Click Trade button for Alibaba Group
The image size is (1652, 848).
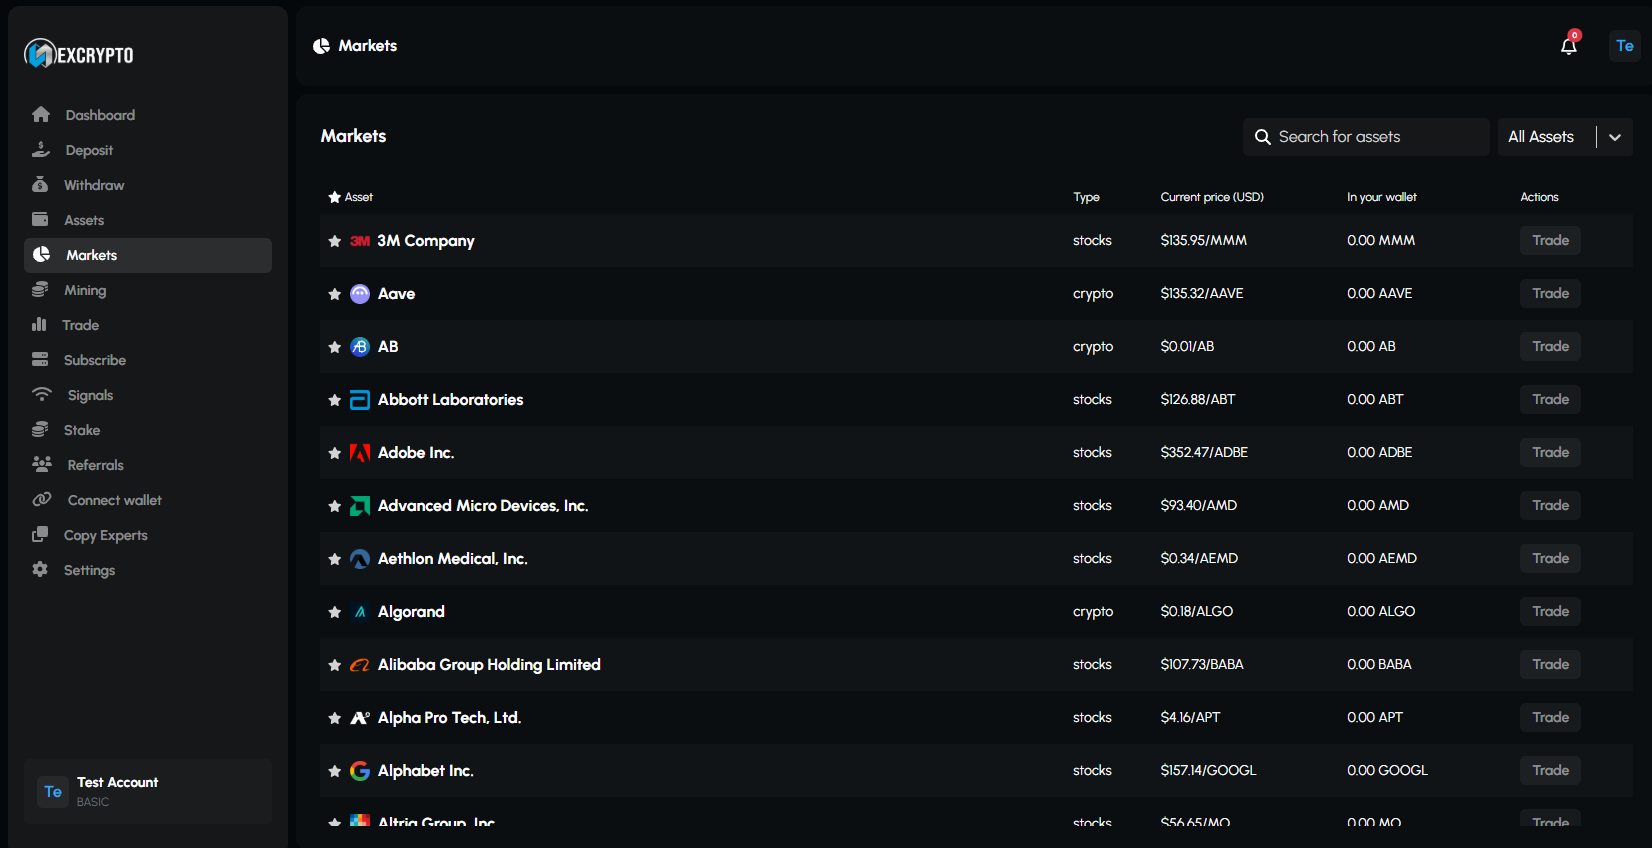pyautogui.click(x=1550, y=664)
